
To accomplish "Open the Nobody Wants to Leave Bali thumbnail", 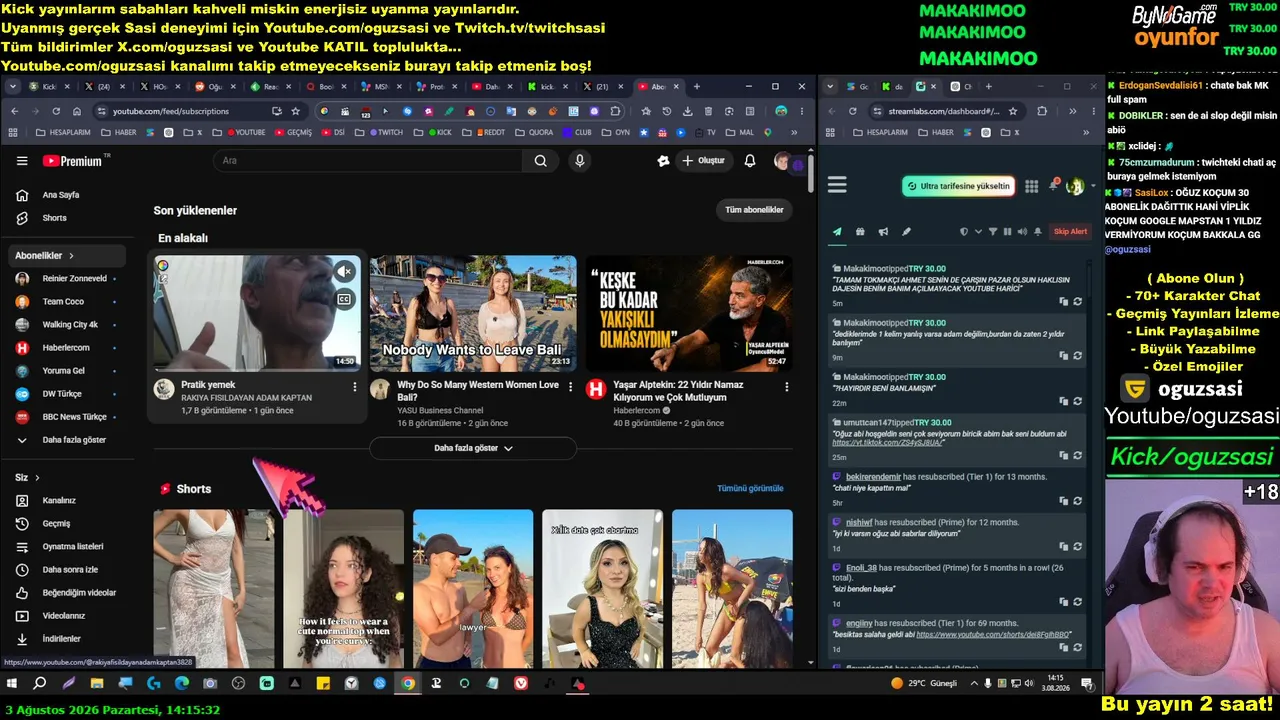I will point(473,313).
